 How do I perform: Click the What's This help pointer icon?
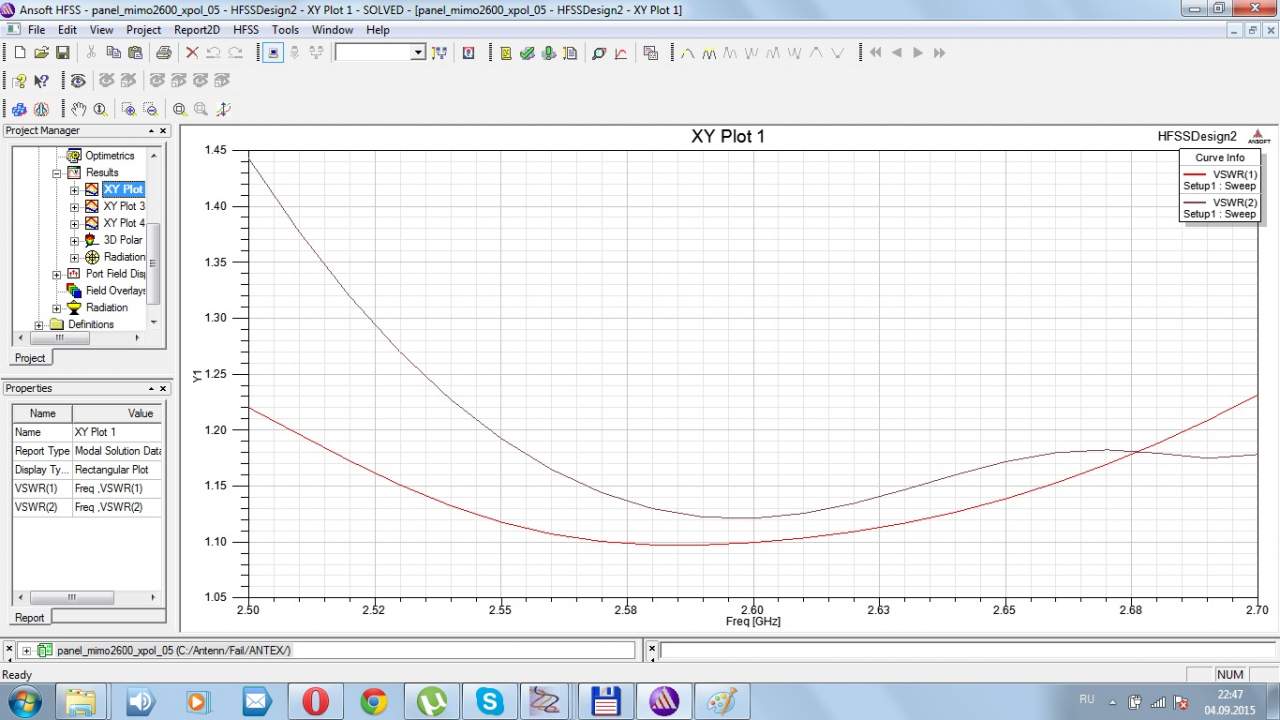(41, 81)
